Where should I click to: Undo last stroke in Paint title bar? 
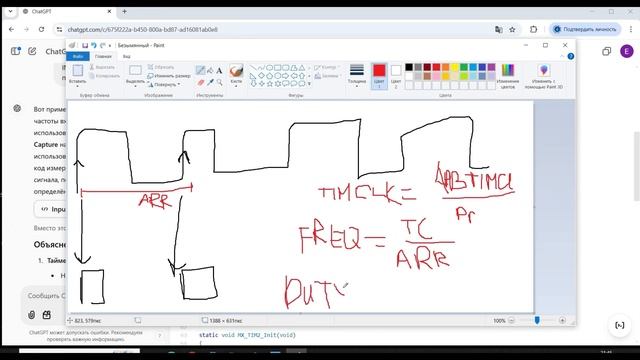[94, 45]
